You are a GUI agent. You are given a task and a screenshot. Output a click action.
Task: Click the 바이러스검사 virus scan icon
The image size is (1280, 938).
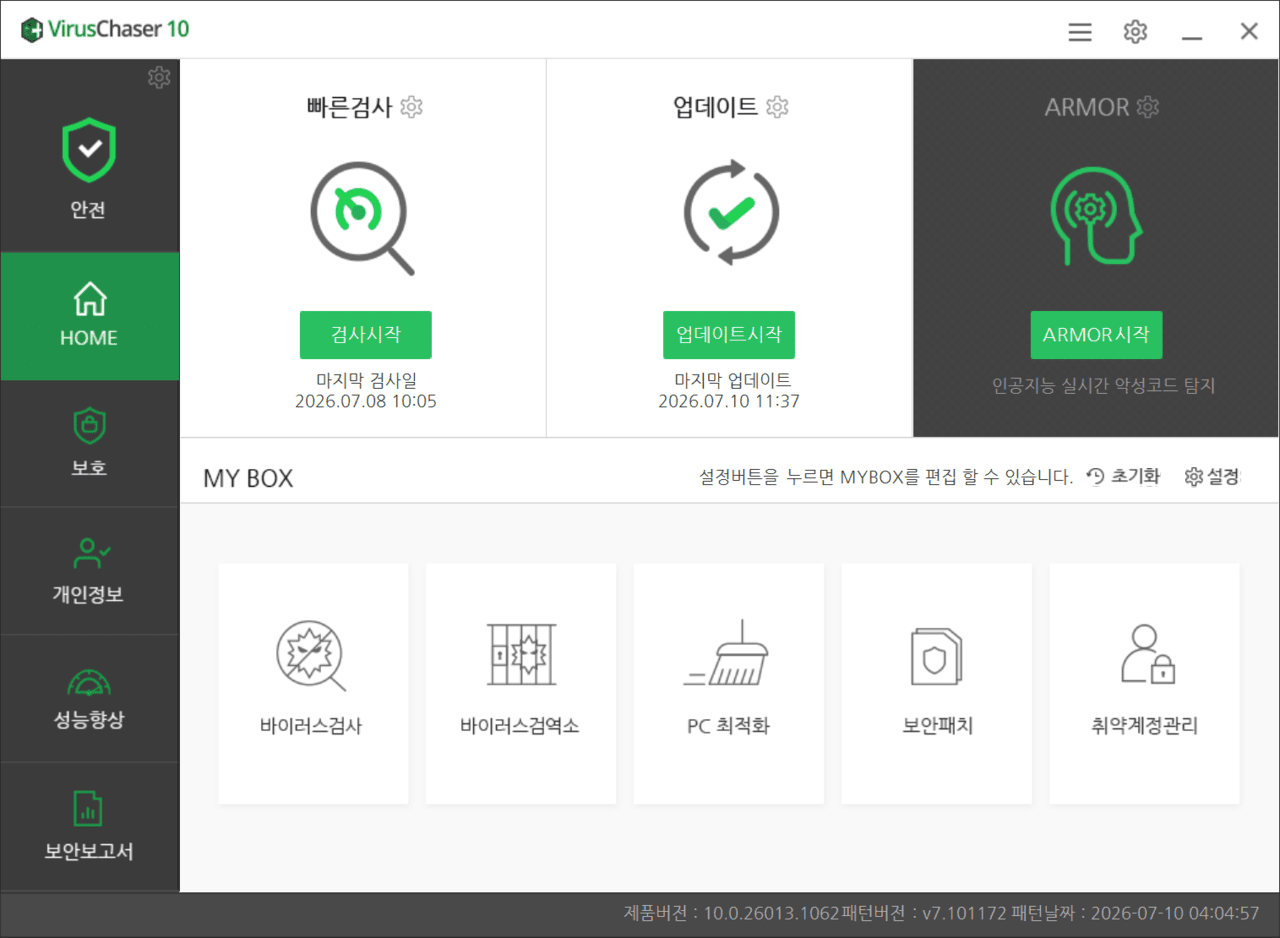tap(311, 657)
